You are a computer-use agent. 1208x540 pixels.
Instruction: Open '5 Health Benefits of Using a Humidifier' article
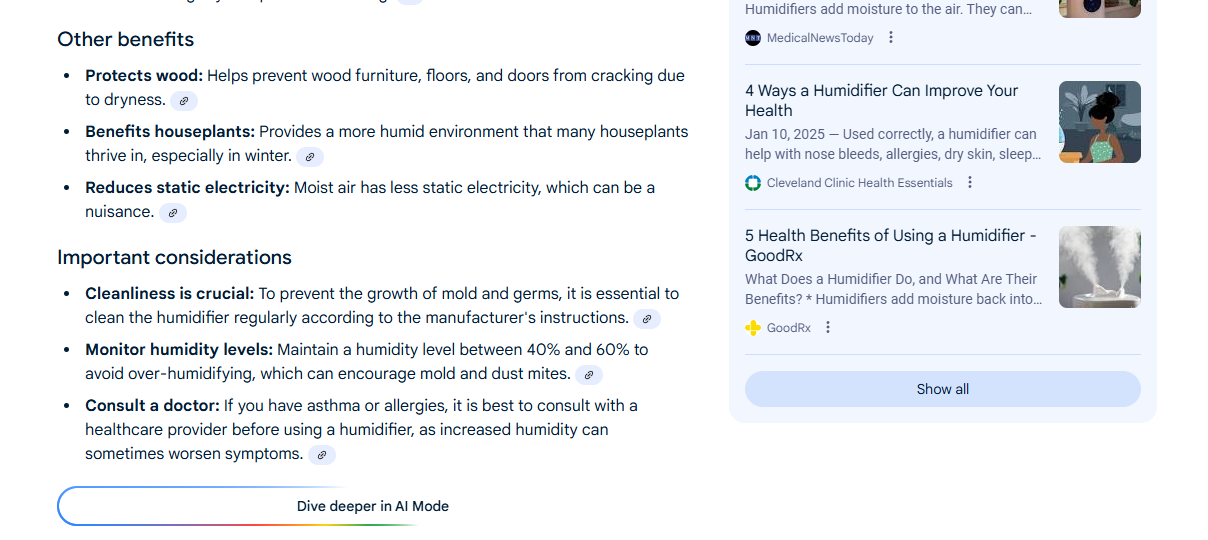pos(890,245)
